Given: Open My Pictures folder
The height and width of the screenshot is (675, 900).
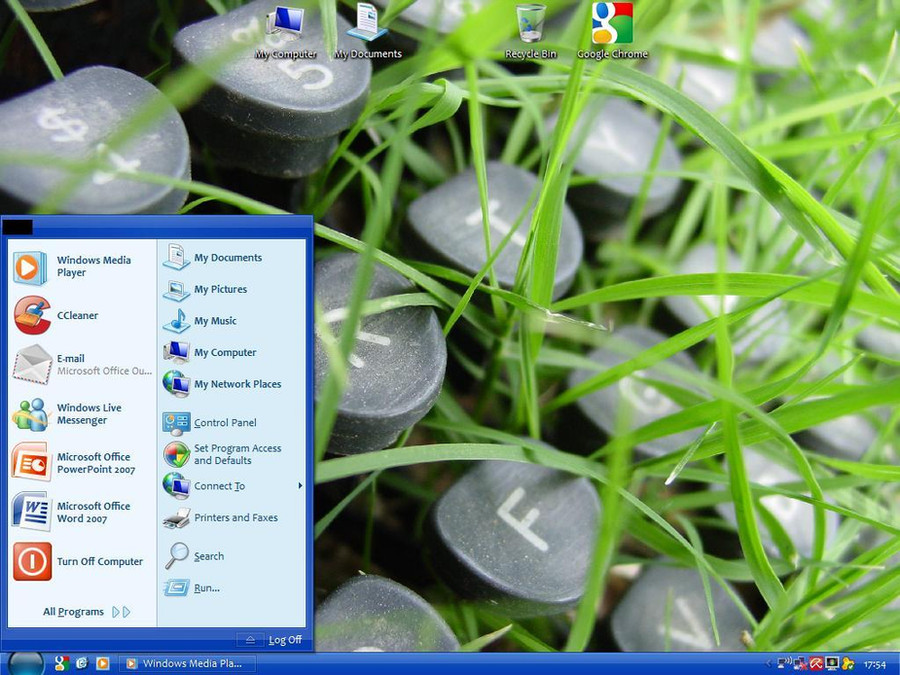Looking at the screenshot, I should click(232, 289).
